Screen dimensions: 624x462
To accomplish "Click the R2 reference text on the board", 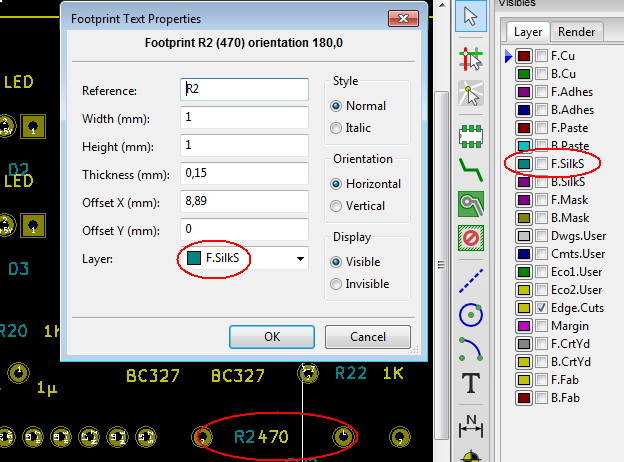I will coord(244,437).
